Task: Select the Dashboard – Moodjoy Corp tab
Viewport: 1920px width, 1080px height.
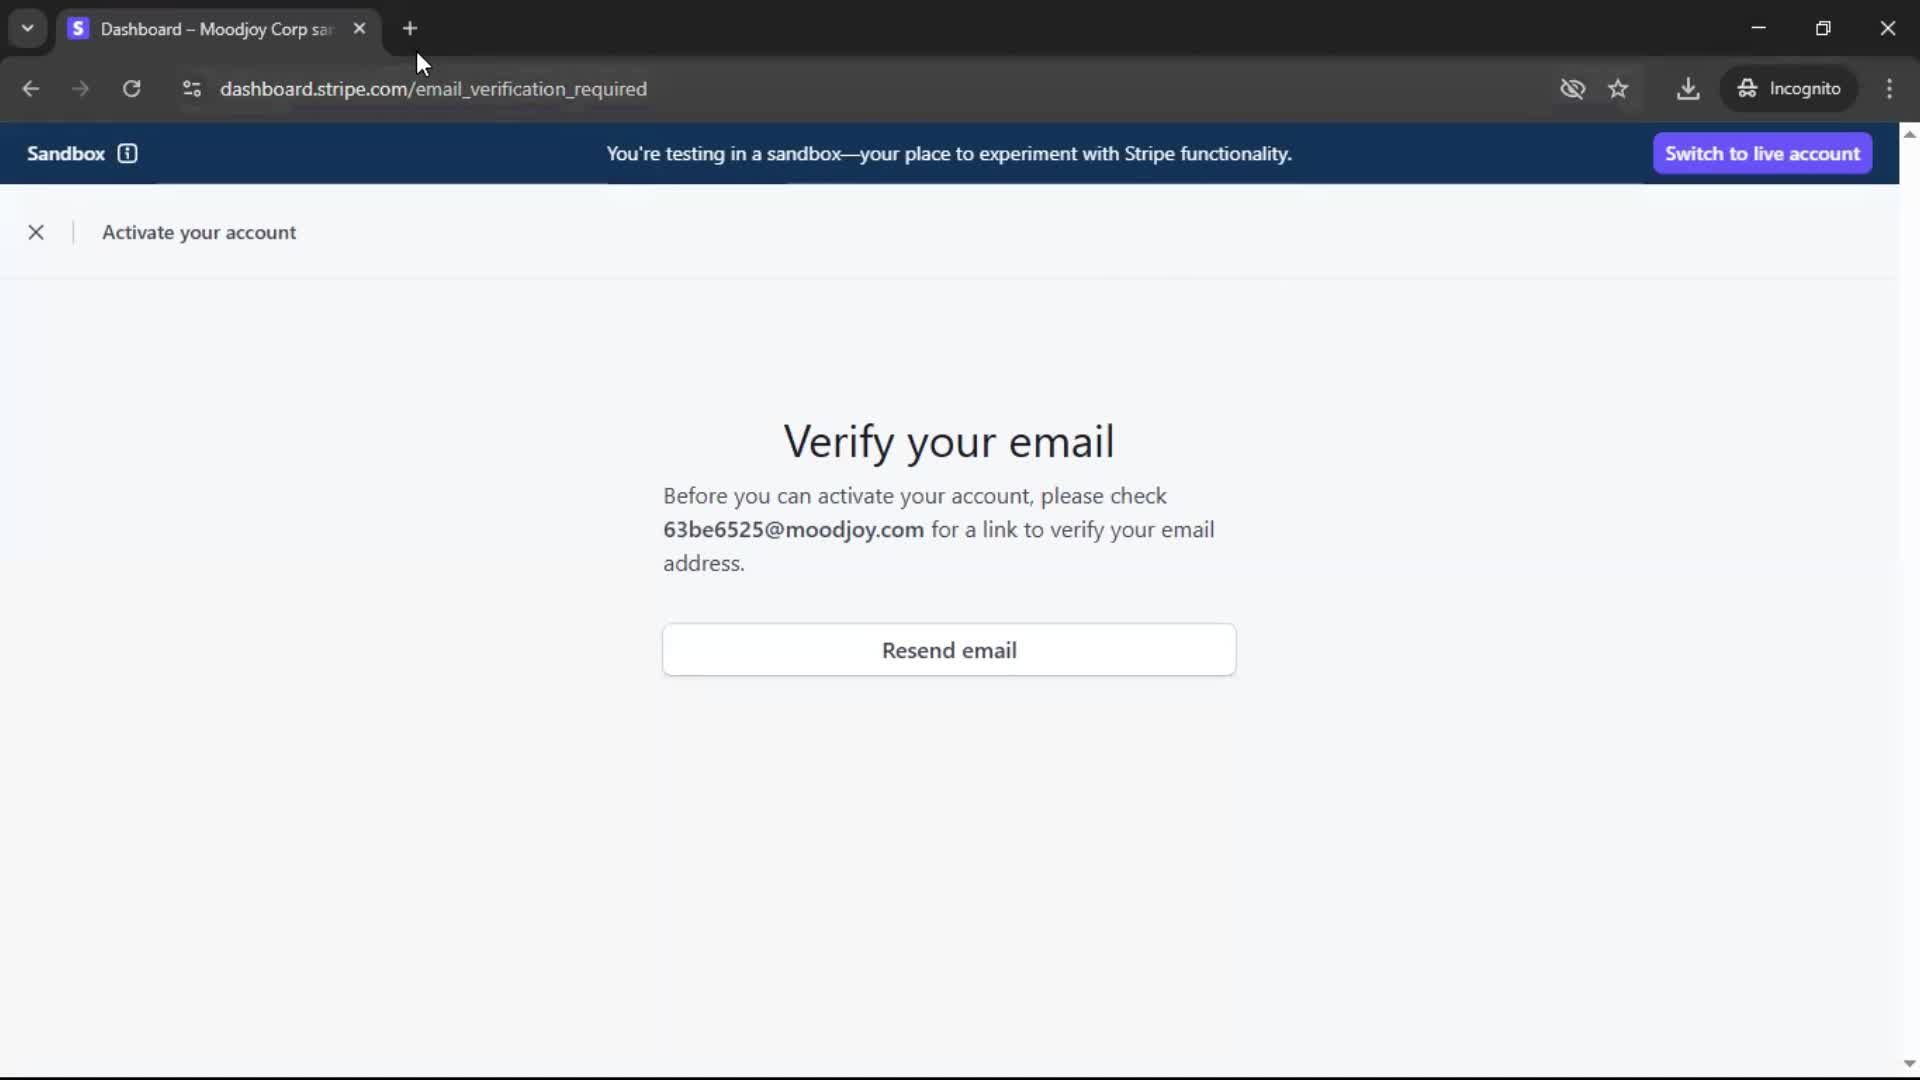Action: coord(215,29)
